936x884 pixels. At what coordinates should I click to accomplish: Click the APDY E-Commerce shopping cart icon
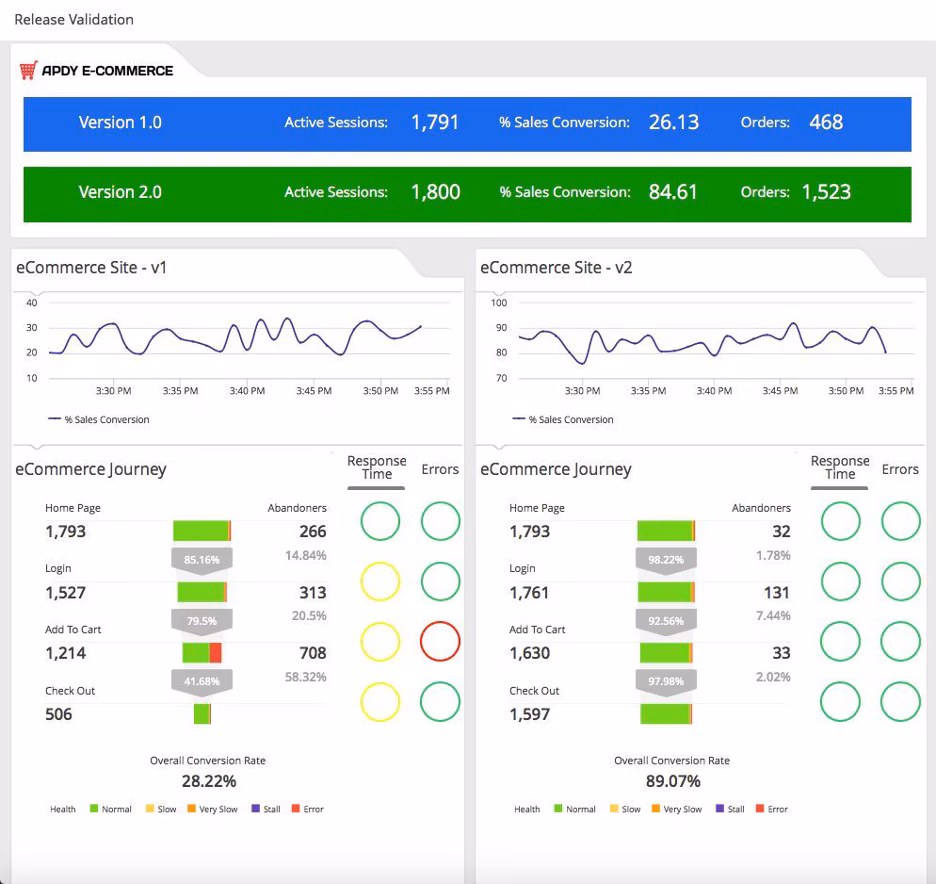coord(28,71)
